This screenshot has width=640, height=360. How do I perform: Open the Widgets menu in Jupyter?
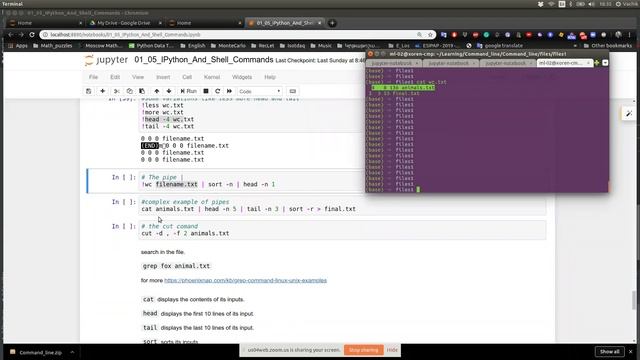tap(242, 77)
